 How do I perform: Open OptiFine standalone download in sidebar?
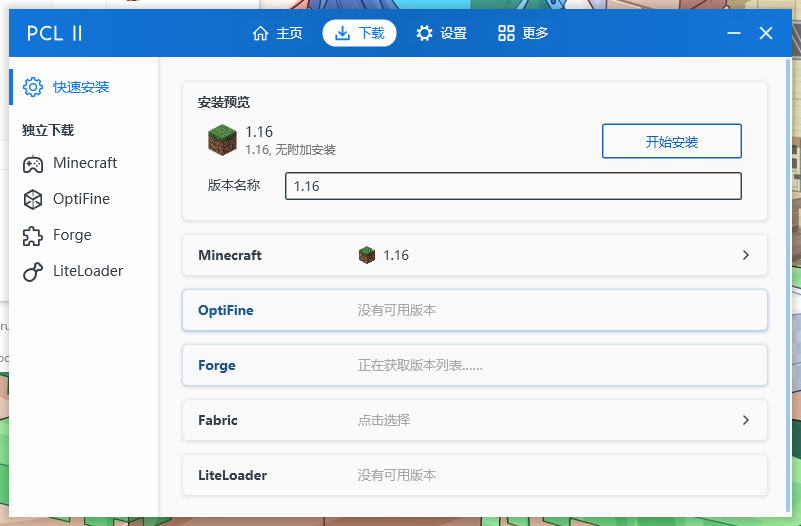(x=83, y=199)
